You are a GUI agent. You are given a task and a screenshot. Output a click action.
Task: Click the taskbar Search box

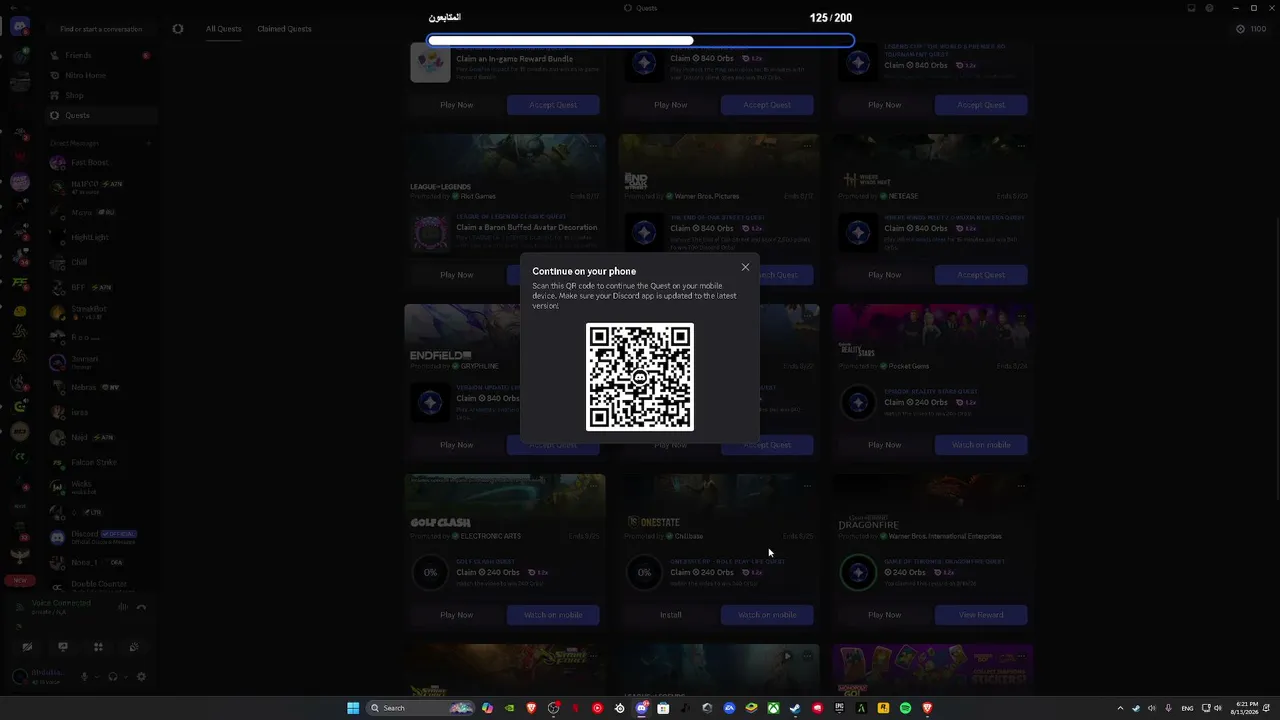420,708
